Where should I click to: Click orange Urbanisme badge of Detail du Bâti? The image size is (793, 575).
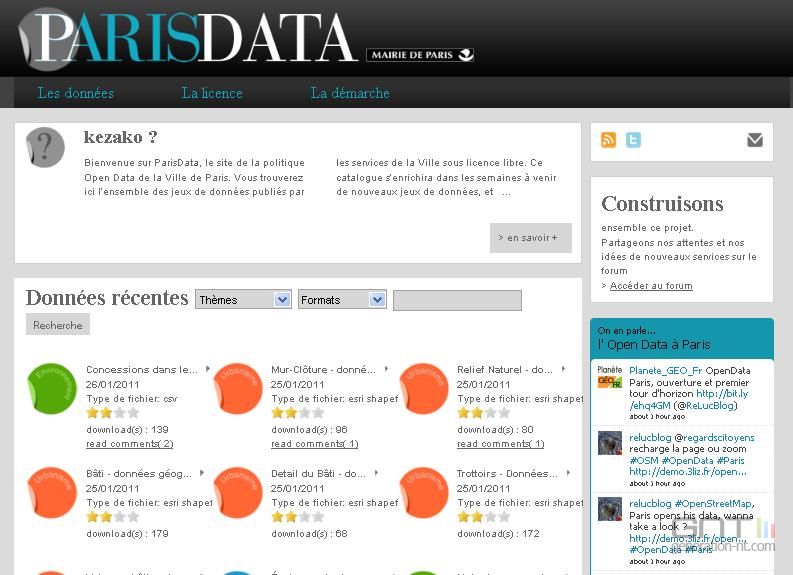click(x=238, y=493)
